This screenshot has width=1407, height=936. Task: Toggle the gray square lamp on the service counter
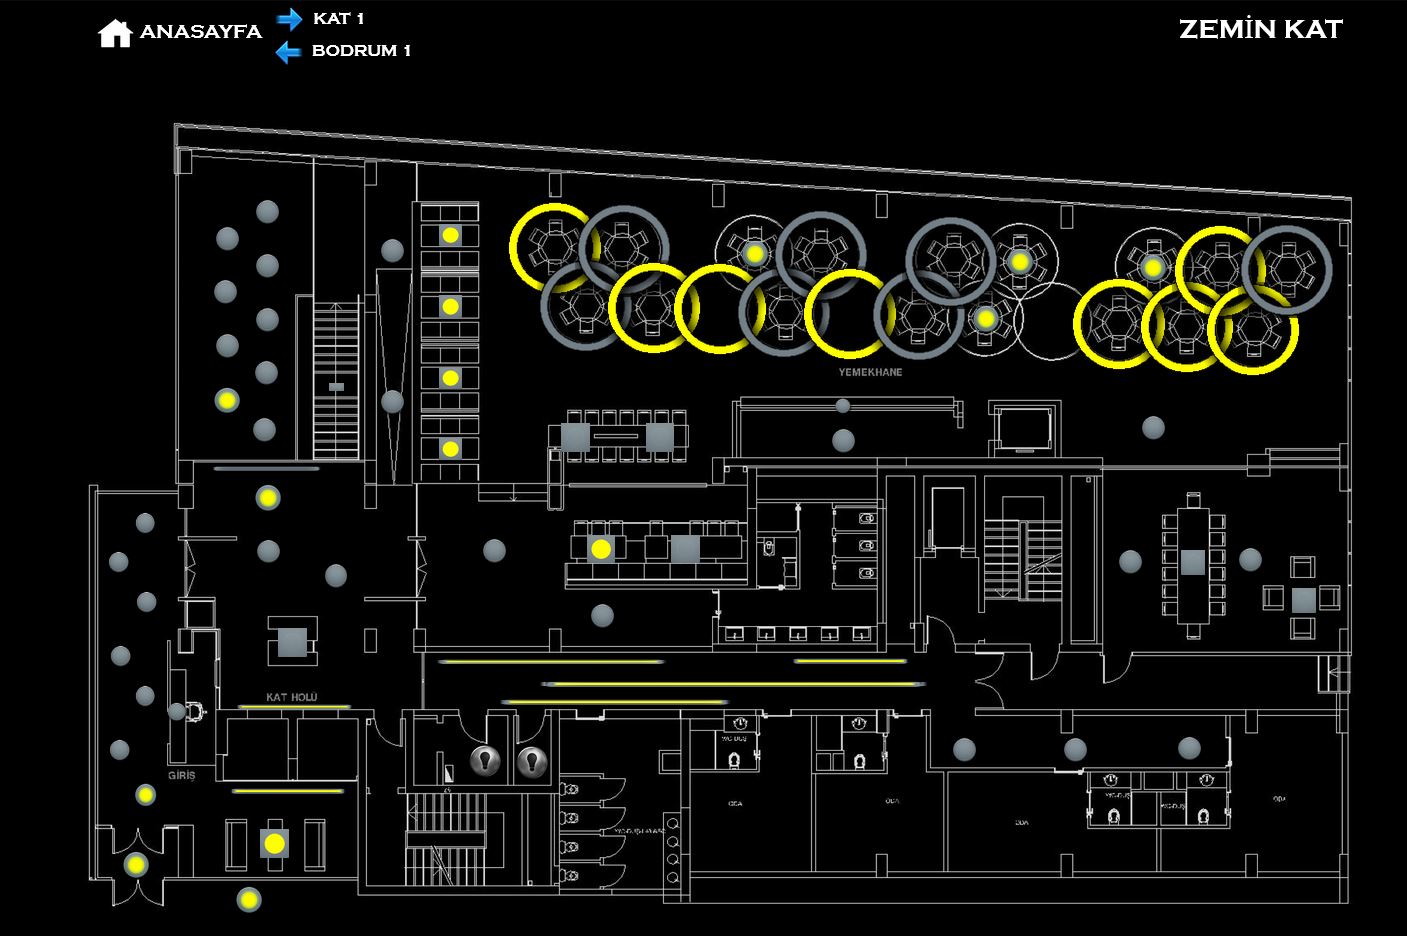(x=685, y=549)
